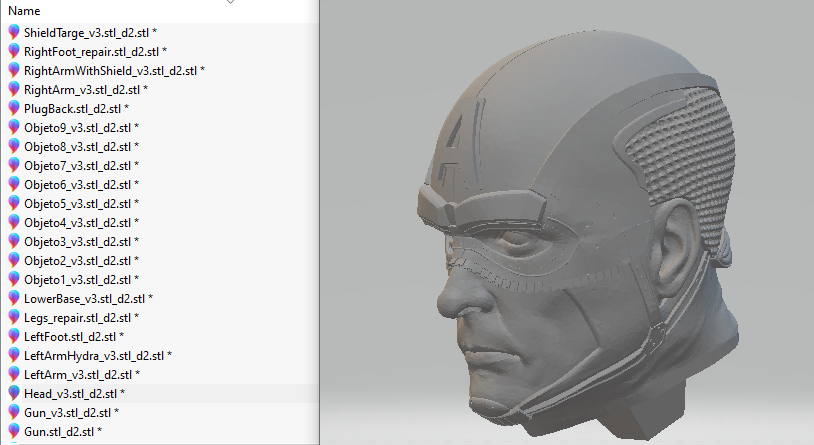
Task: Click the Objeto6_v3.stl_d2.stl file icon
Action: pyautogui.click(x=14, y=184)
